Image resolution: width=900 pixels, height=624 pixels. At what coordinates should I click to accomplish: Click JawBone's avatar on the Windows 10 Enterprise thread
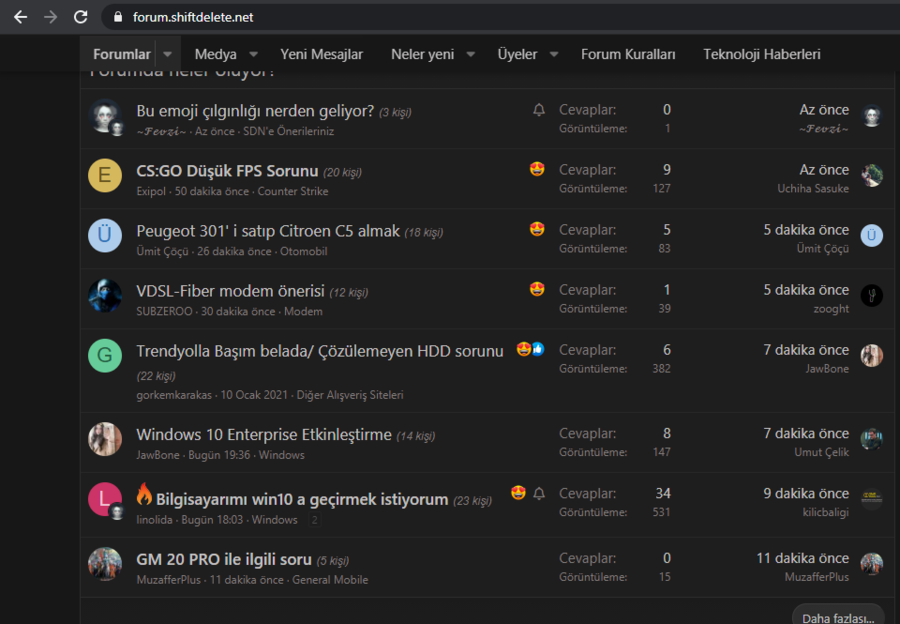105,439
